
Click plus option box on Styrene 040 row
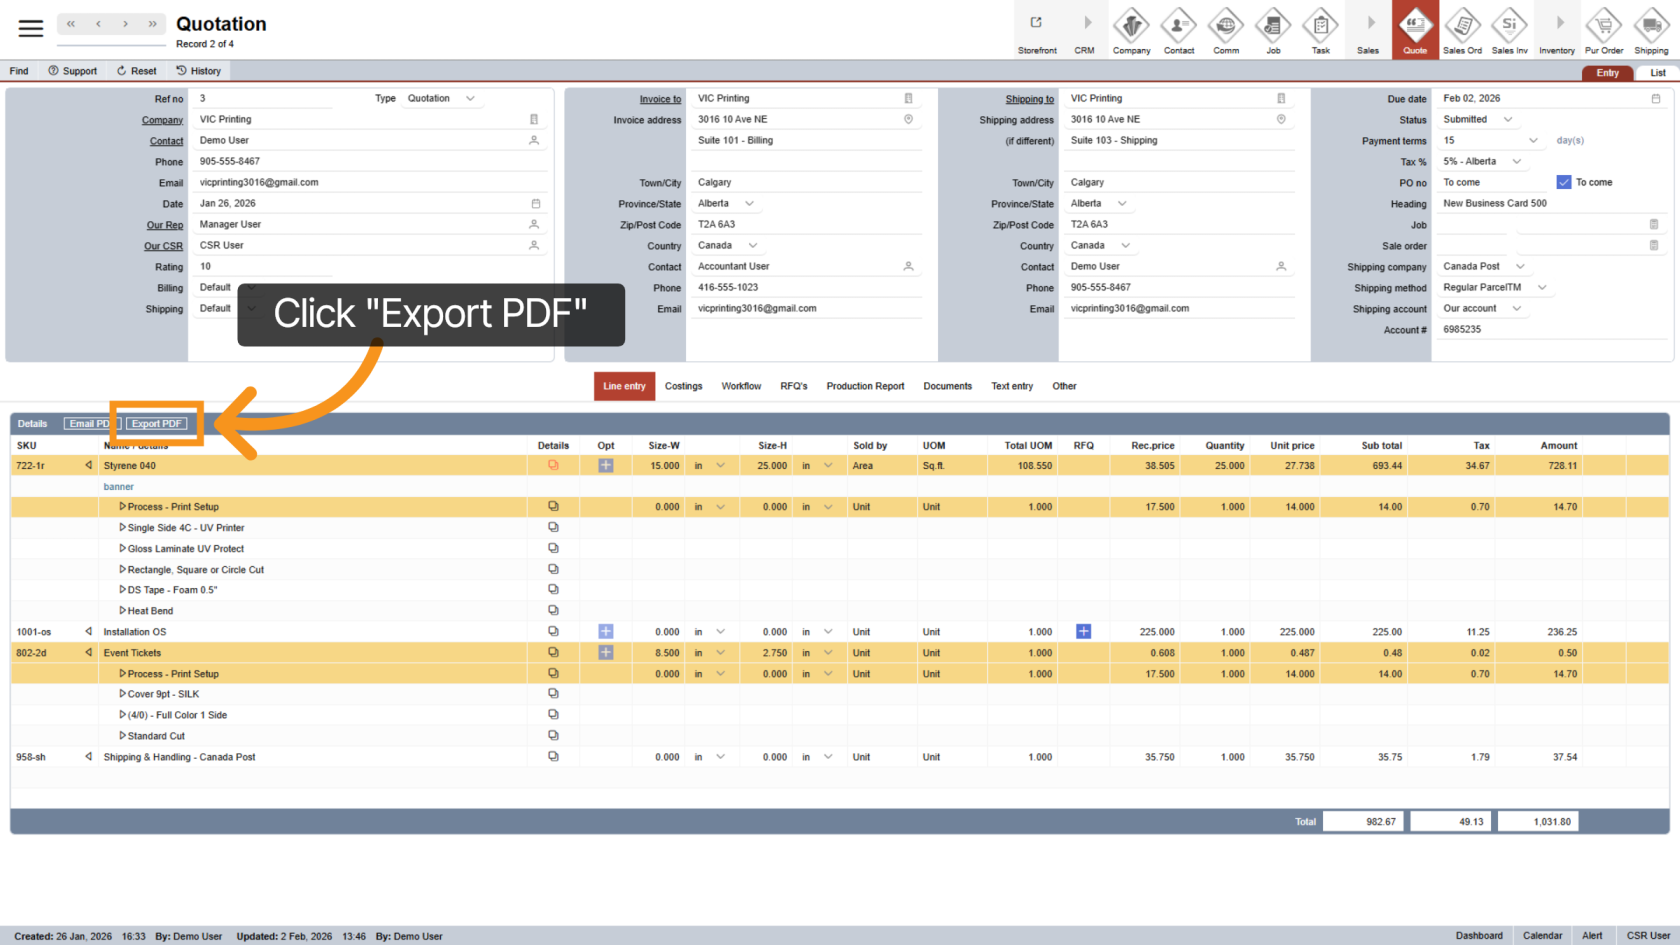(x=606, y=466)
